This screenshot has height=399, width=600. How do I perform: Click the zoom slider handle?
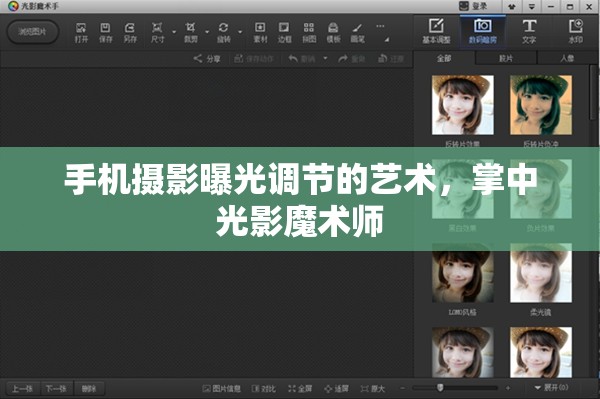click(440, 388)
